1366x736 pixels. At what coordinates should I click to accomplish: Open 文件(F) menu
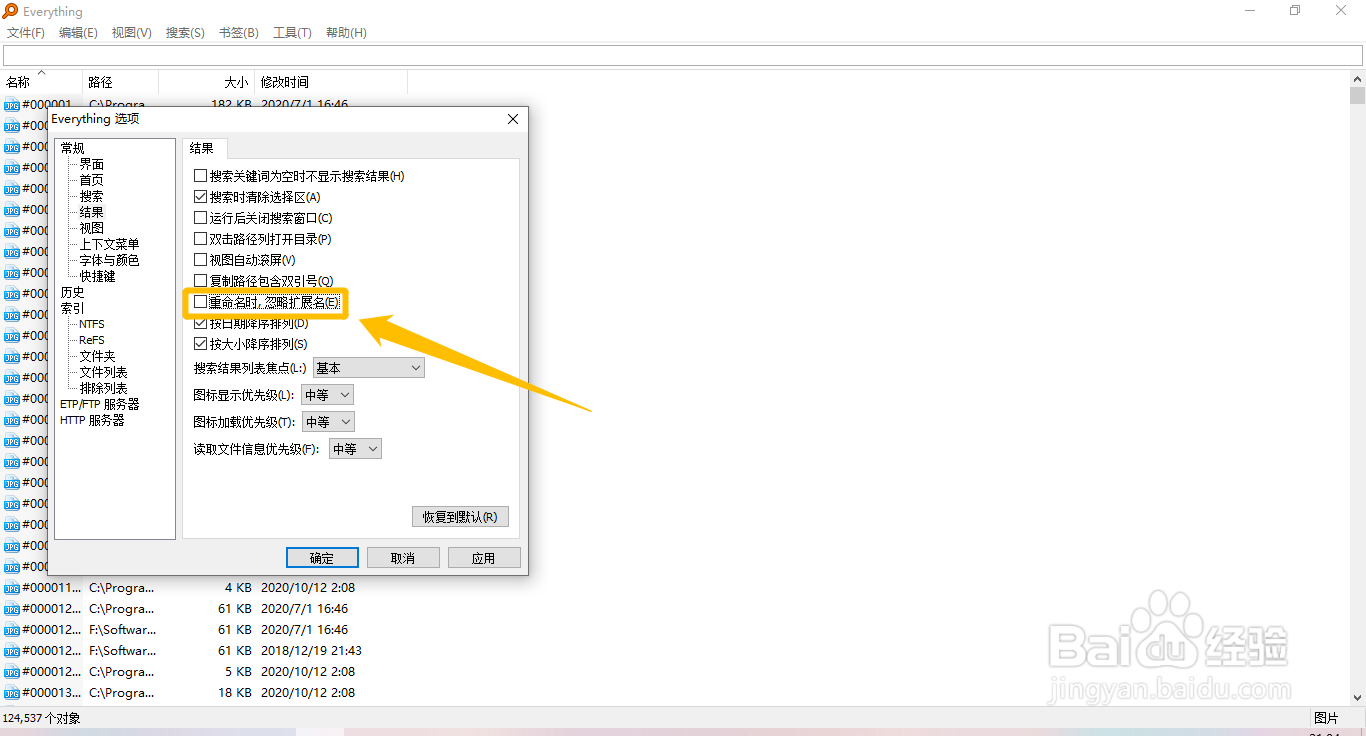click(26, 33)
